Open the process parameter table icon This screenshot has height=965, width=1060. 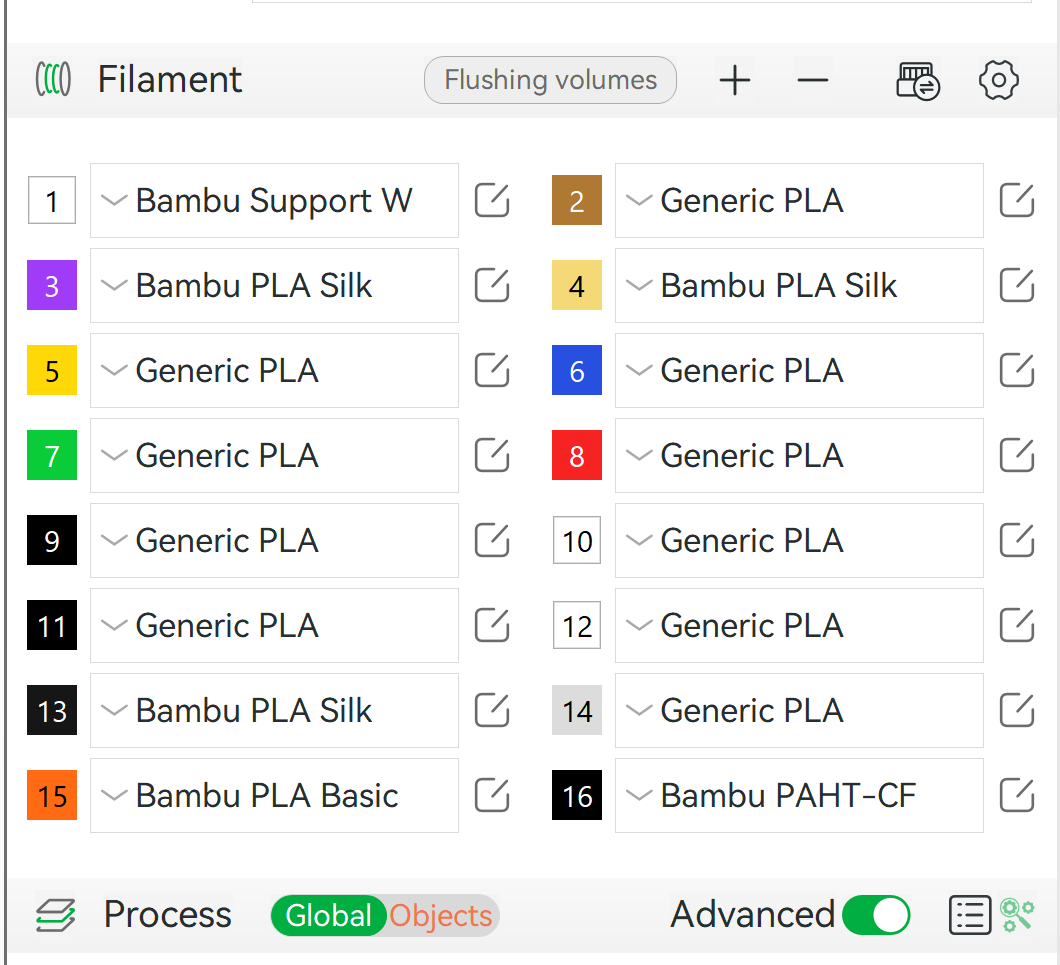[x=969, y=915]
